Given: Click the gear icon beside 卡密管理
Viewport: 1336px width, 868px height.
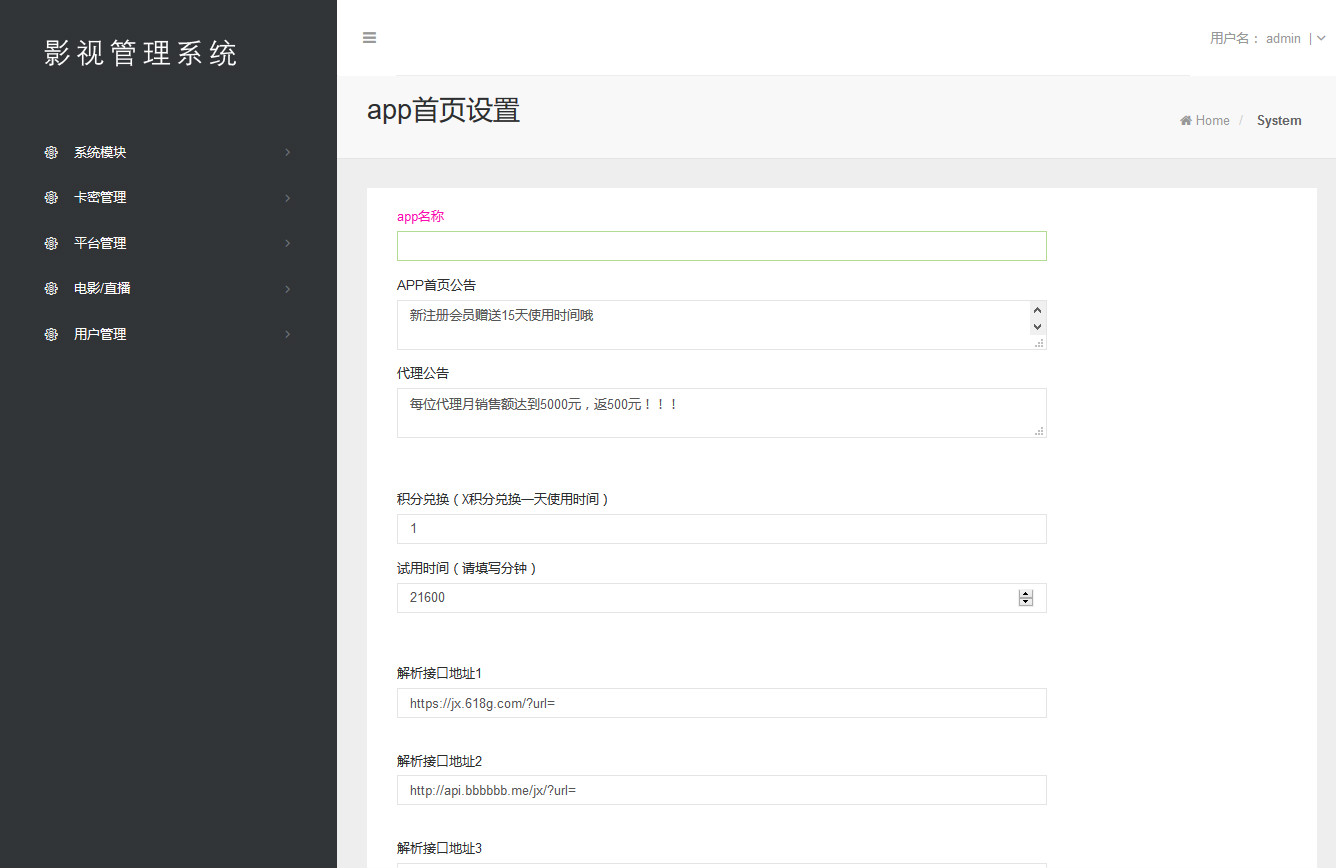Looking at the screenshot, I should 51,198.
